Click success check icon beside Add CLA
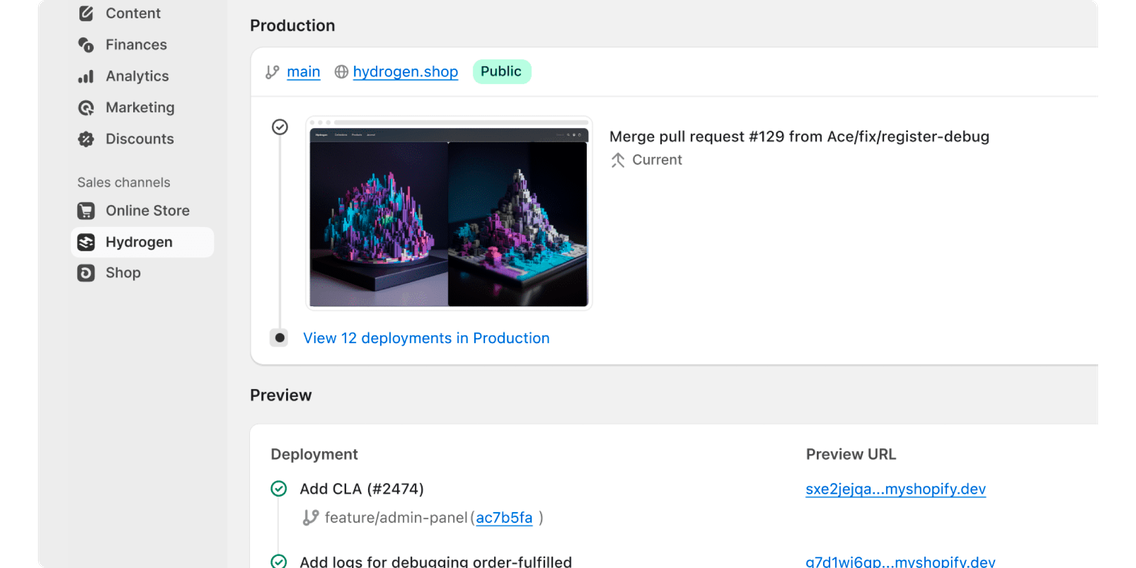The height and width of the screenshot is (568, 1136). pos(279,489)
